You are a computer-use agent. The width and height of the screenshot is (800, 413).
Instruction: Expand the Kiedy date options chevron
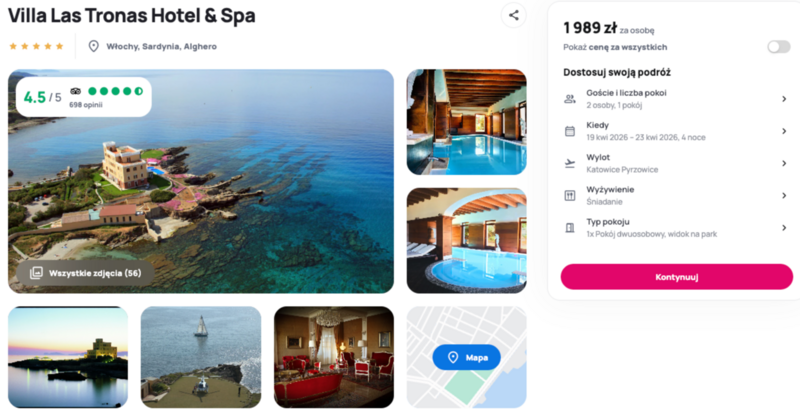point(784,131)
